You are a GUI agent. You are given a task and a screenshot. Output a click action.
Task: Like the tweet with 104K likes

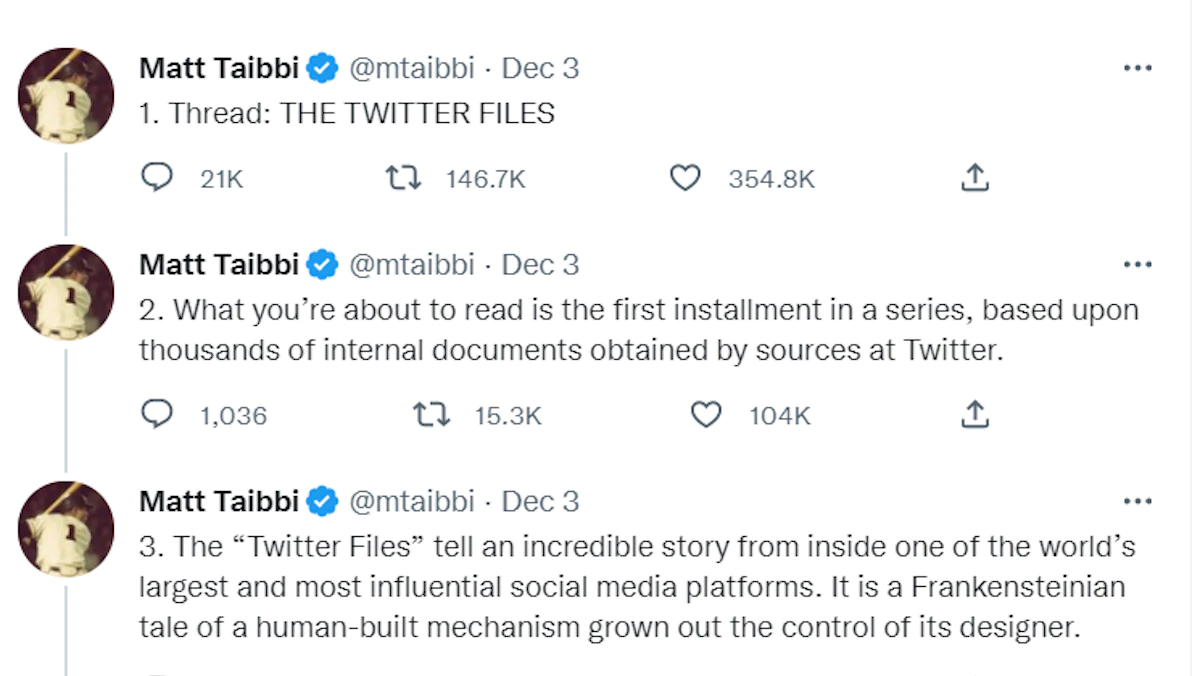[x=706, y=415]
